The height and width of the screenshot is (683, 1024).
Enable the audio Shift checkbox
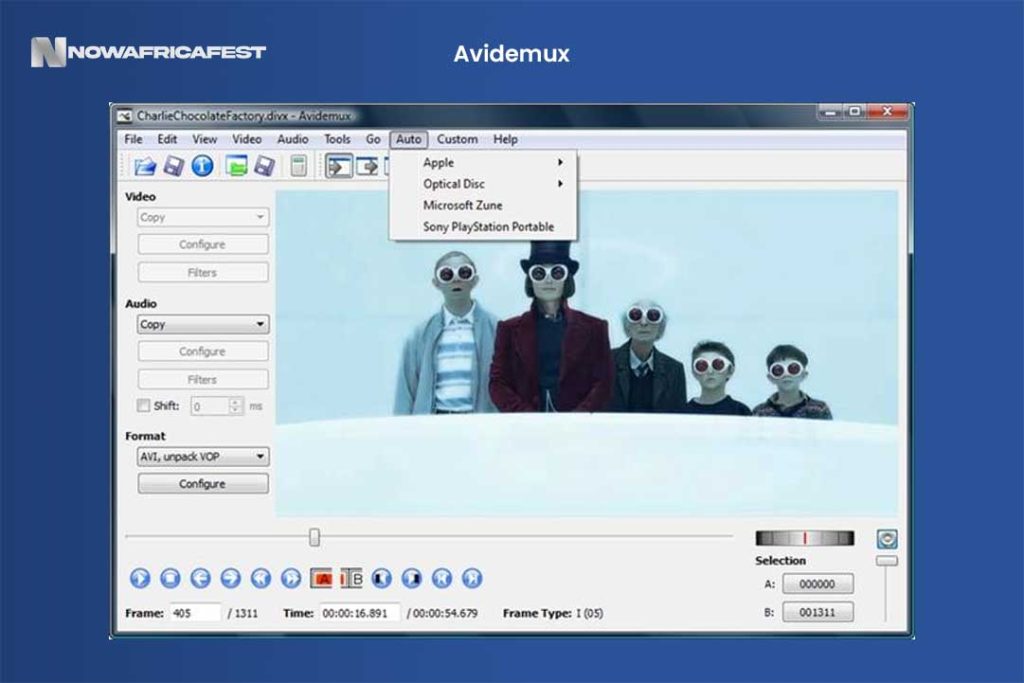[144, 405]
